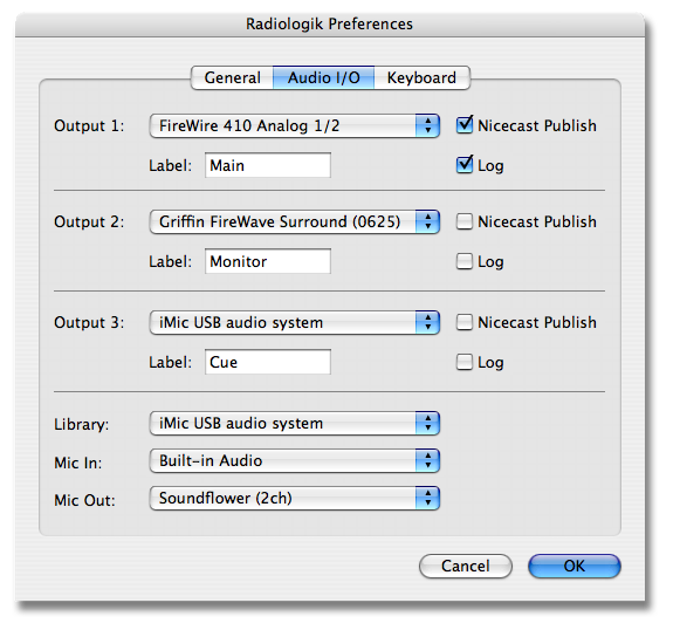Image resolution: width=680 pixels, height=637 pixels.
Task: Switch to the Keyboard tab
Action: click(x=422, y=78)
